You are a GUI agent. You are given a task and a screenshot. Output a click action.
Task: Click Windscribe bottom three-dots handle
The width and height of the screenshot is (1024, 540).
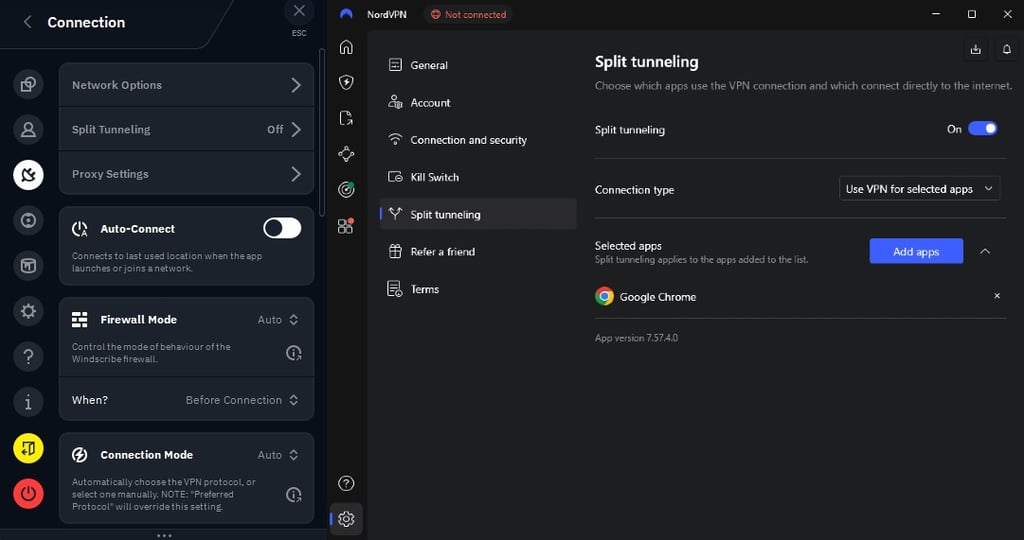coord(164,535)
